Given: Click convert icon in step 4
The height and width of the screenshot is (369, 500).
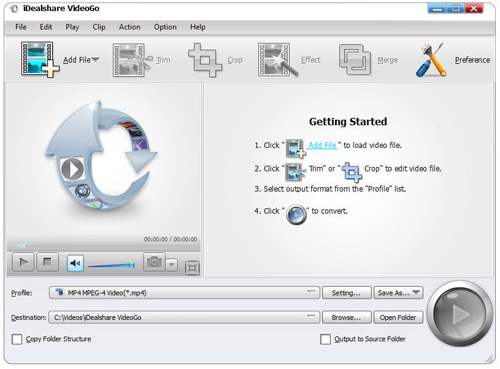Looking at the screenshot, I should point(296,215).
